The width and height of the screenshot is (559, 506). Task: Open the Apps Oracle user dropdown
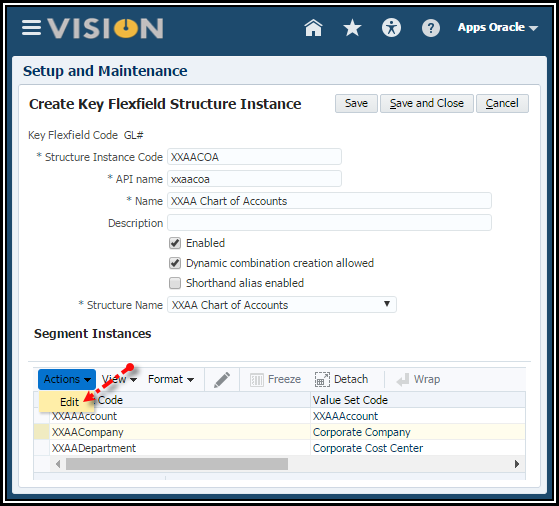(x=498, y=27)
